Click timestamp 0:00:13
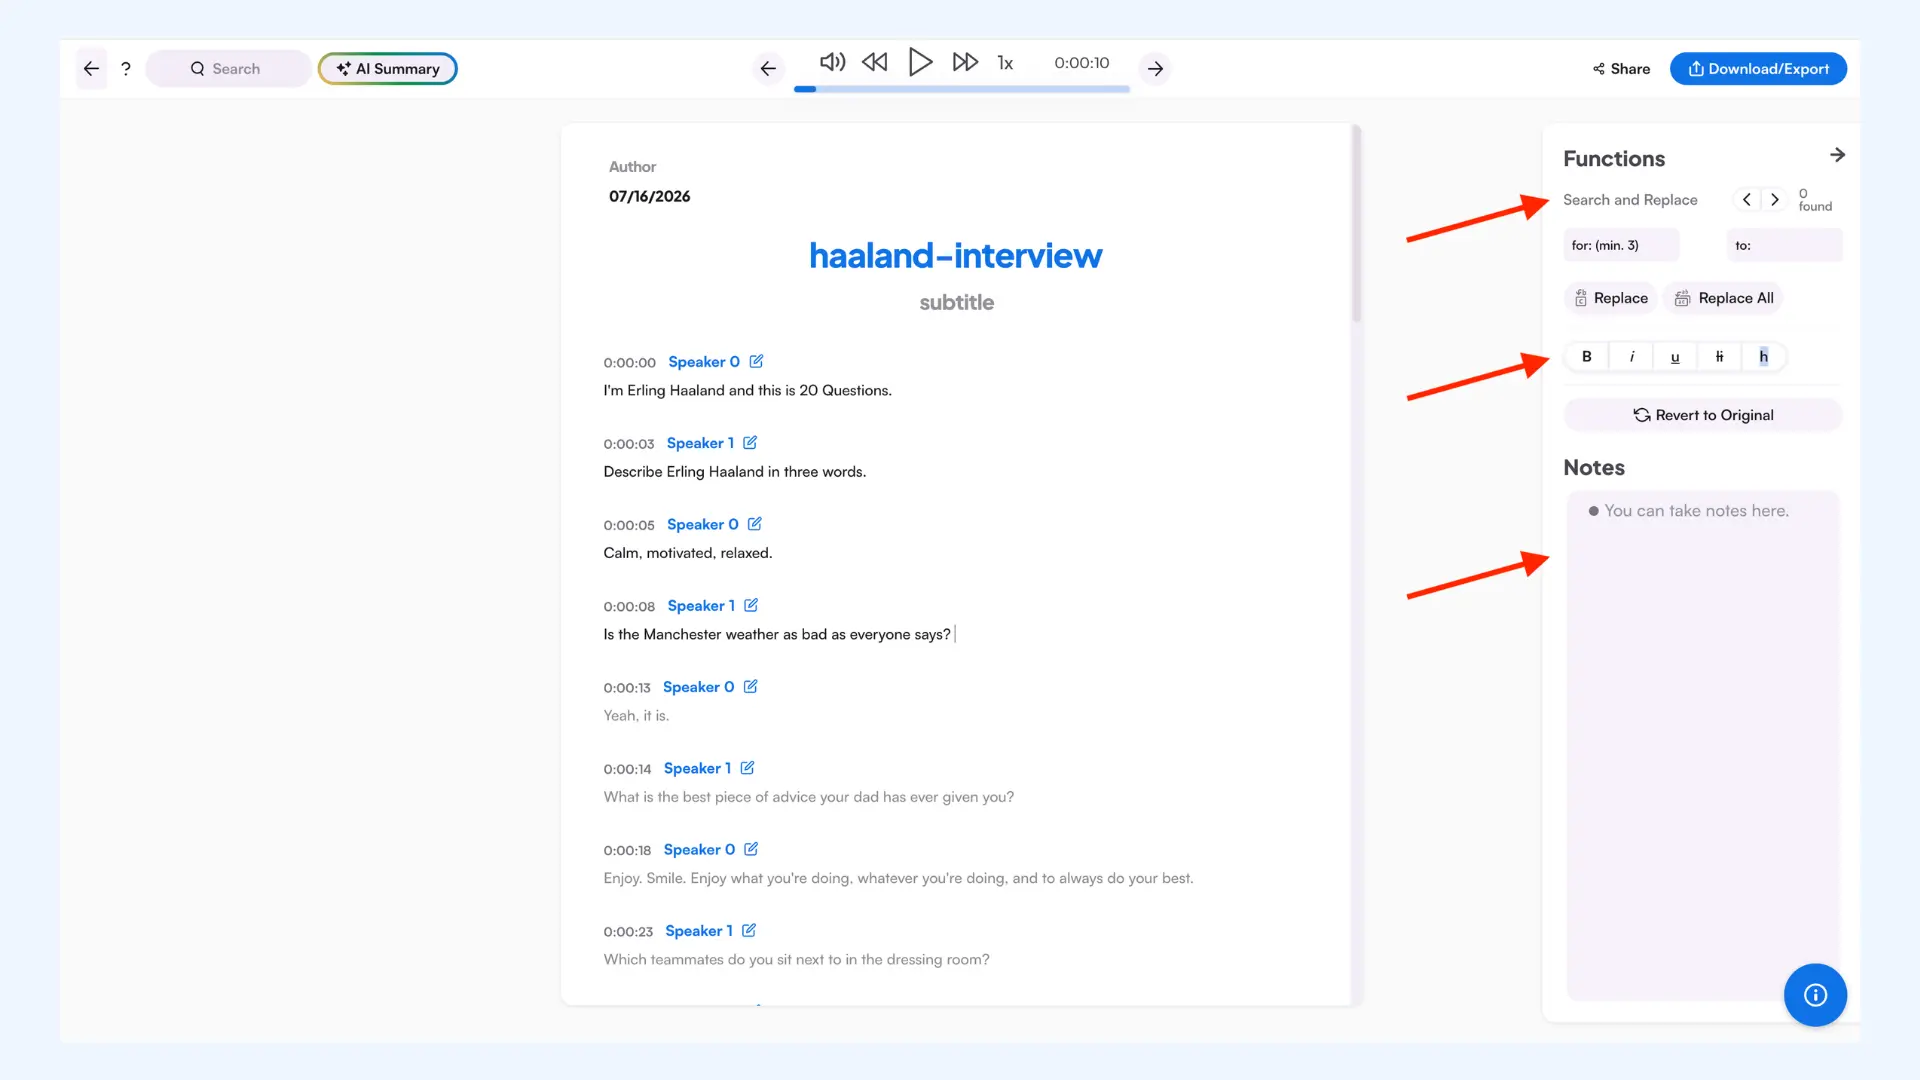1920x1080 pixels. pos(627,688)
